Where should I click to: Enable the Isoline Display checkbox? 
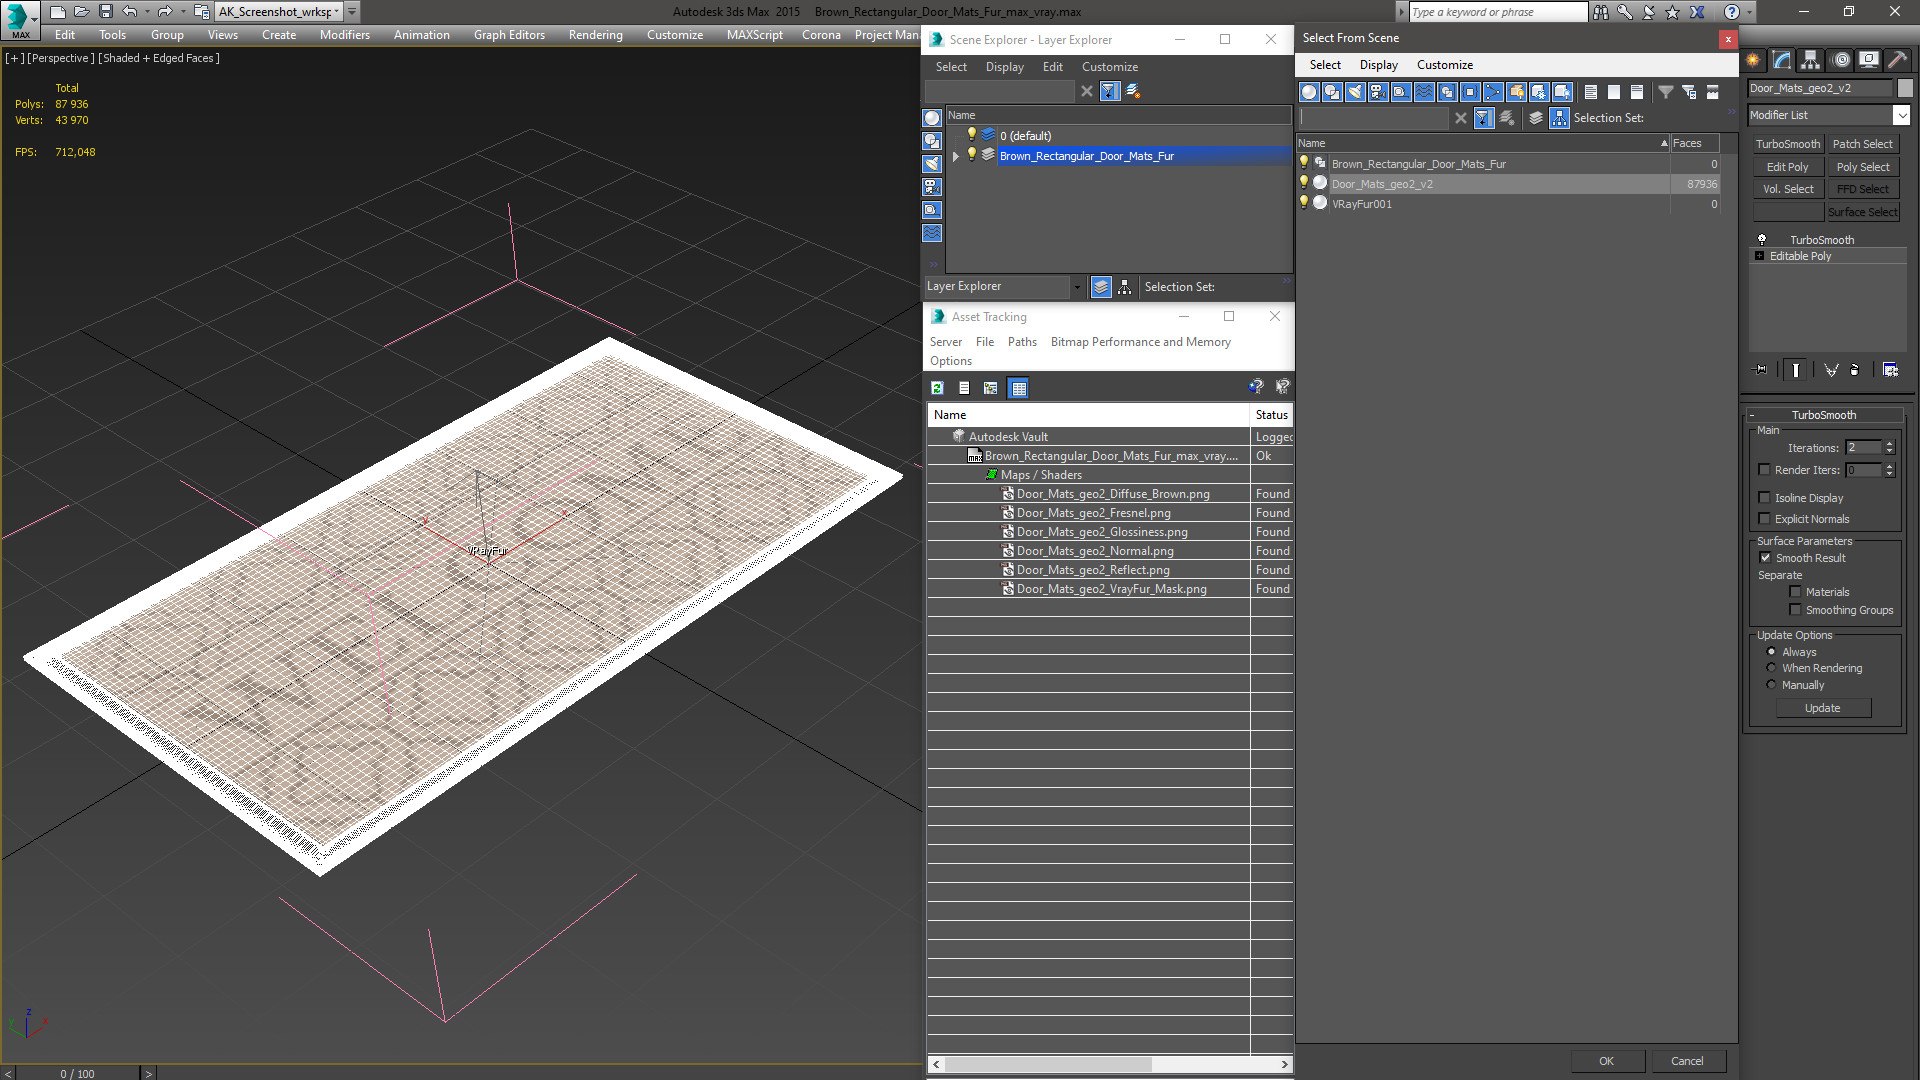1764,498
